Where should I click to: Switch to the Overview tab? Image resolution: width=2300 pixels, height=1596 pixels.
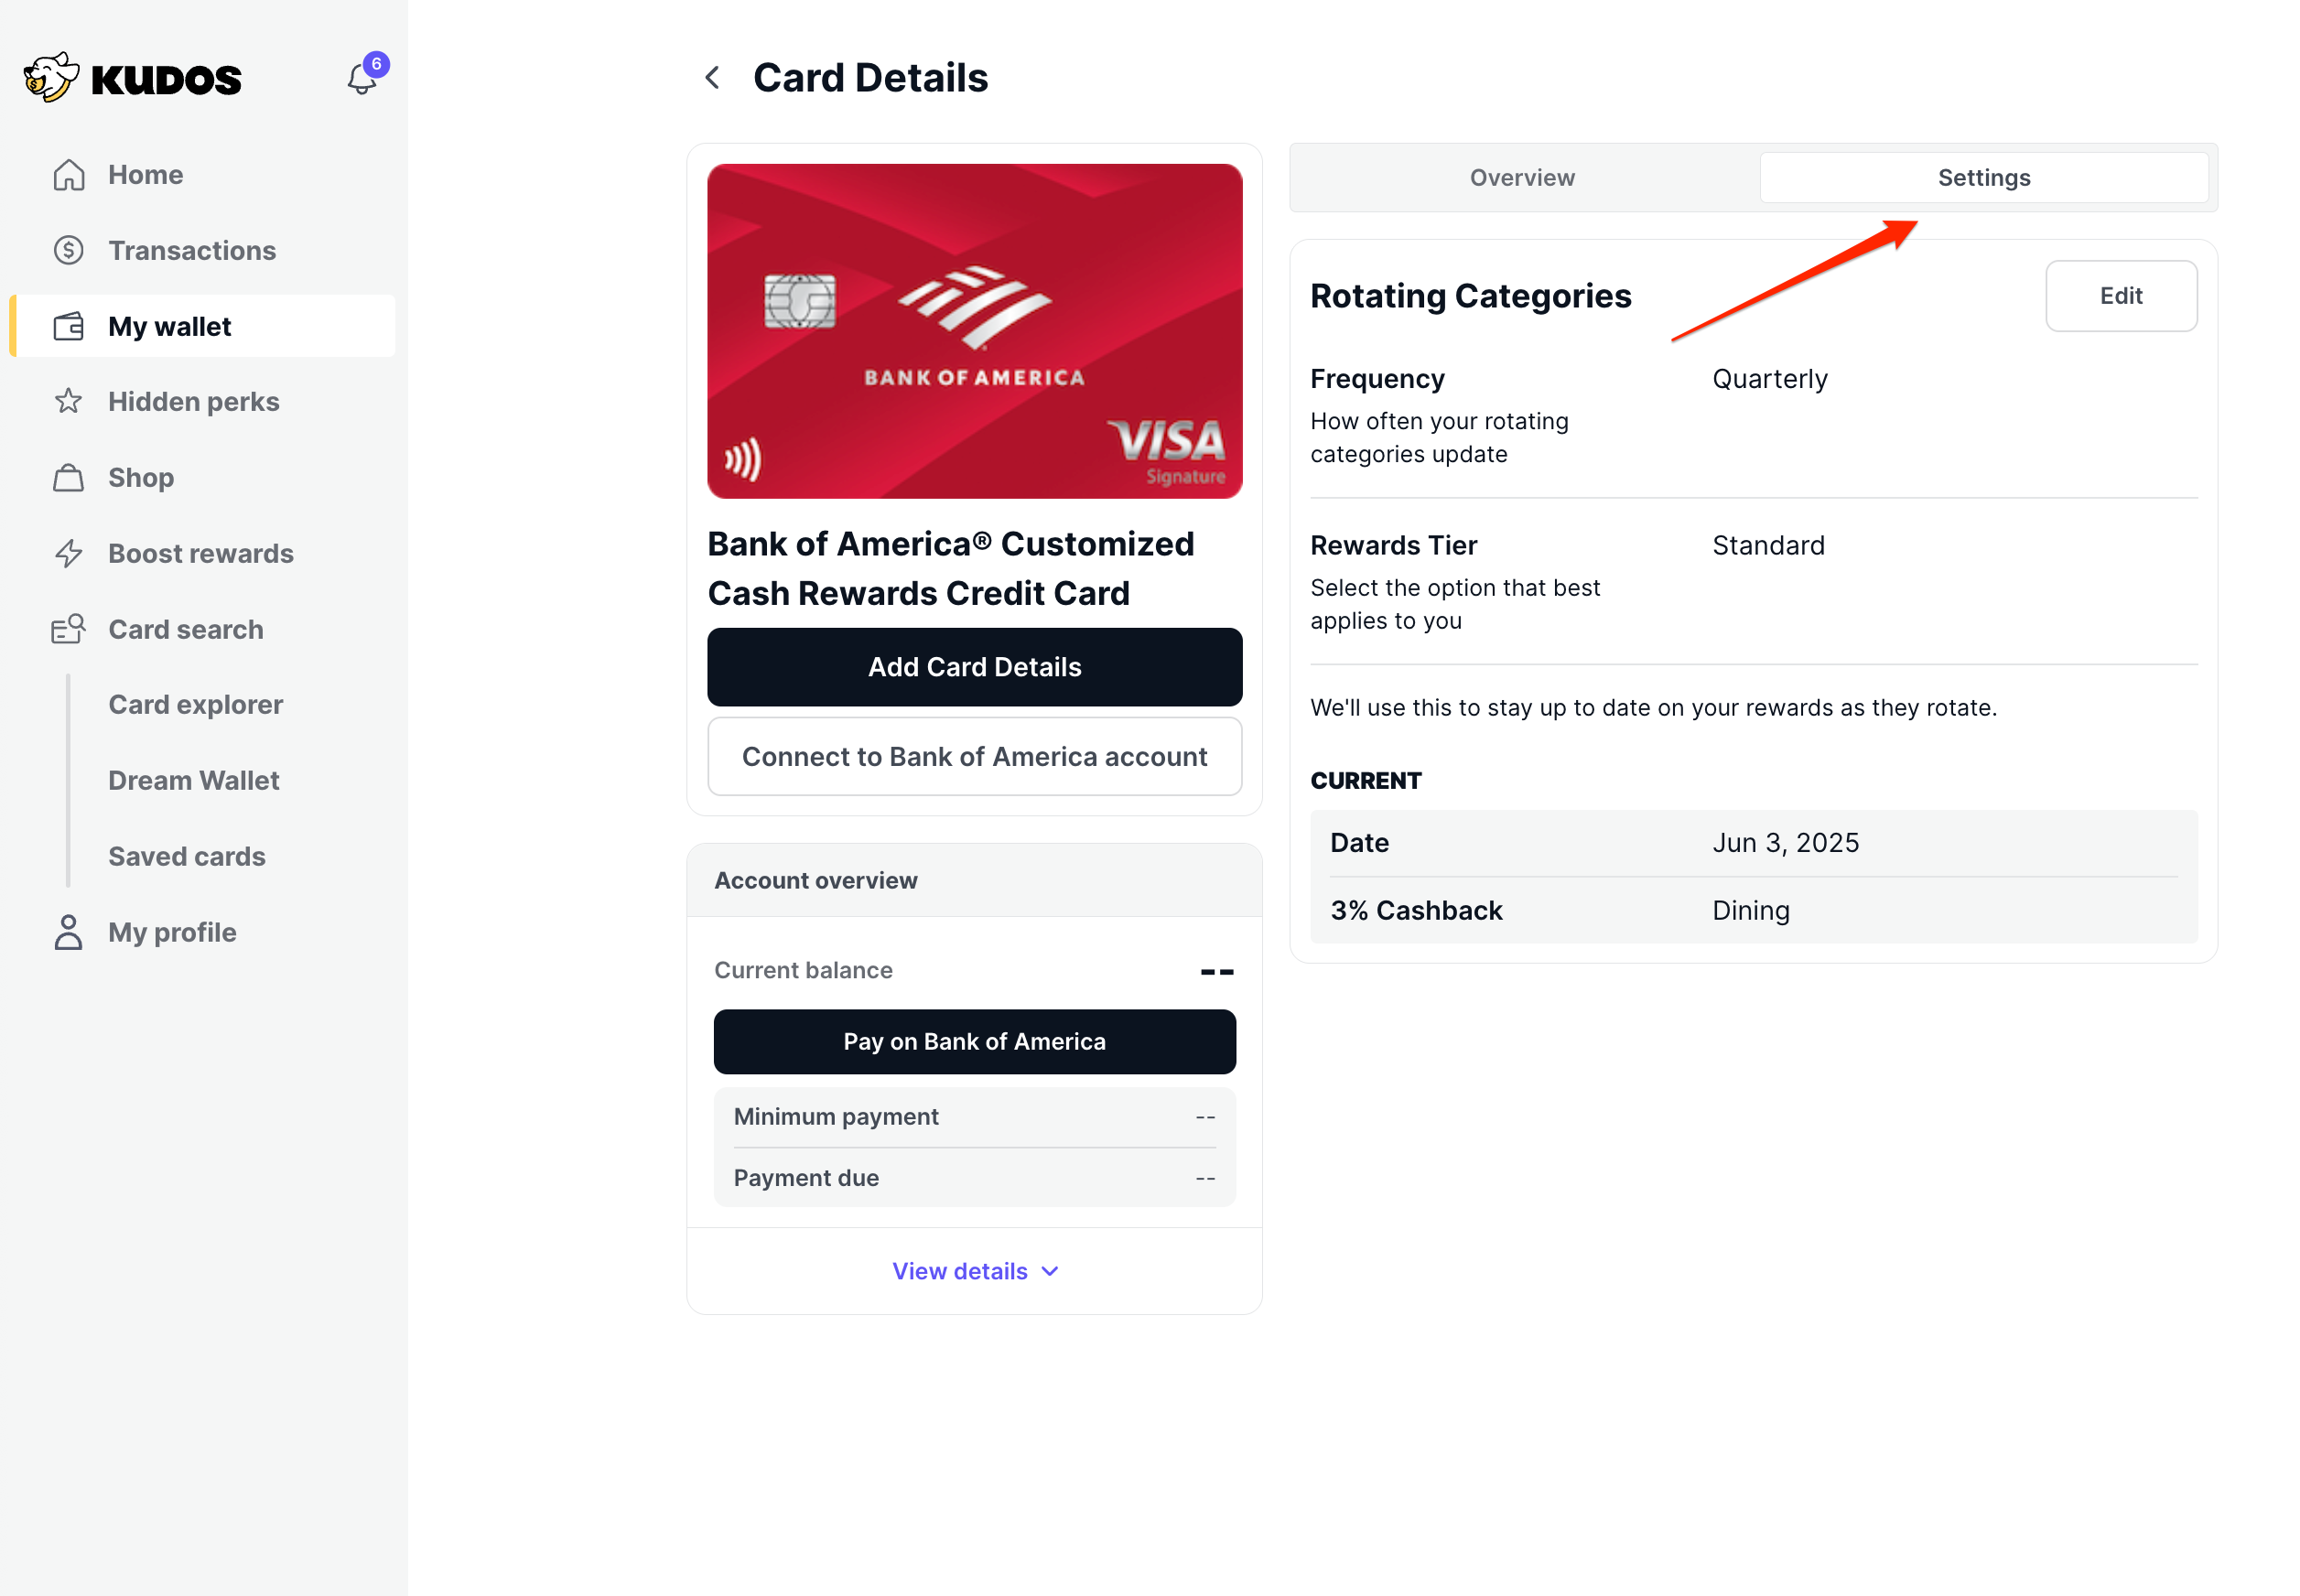click(1522, 178)
